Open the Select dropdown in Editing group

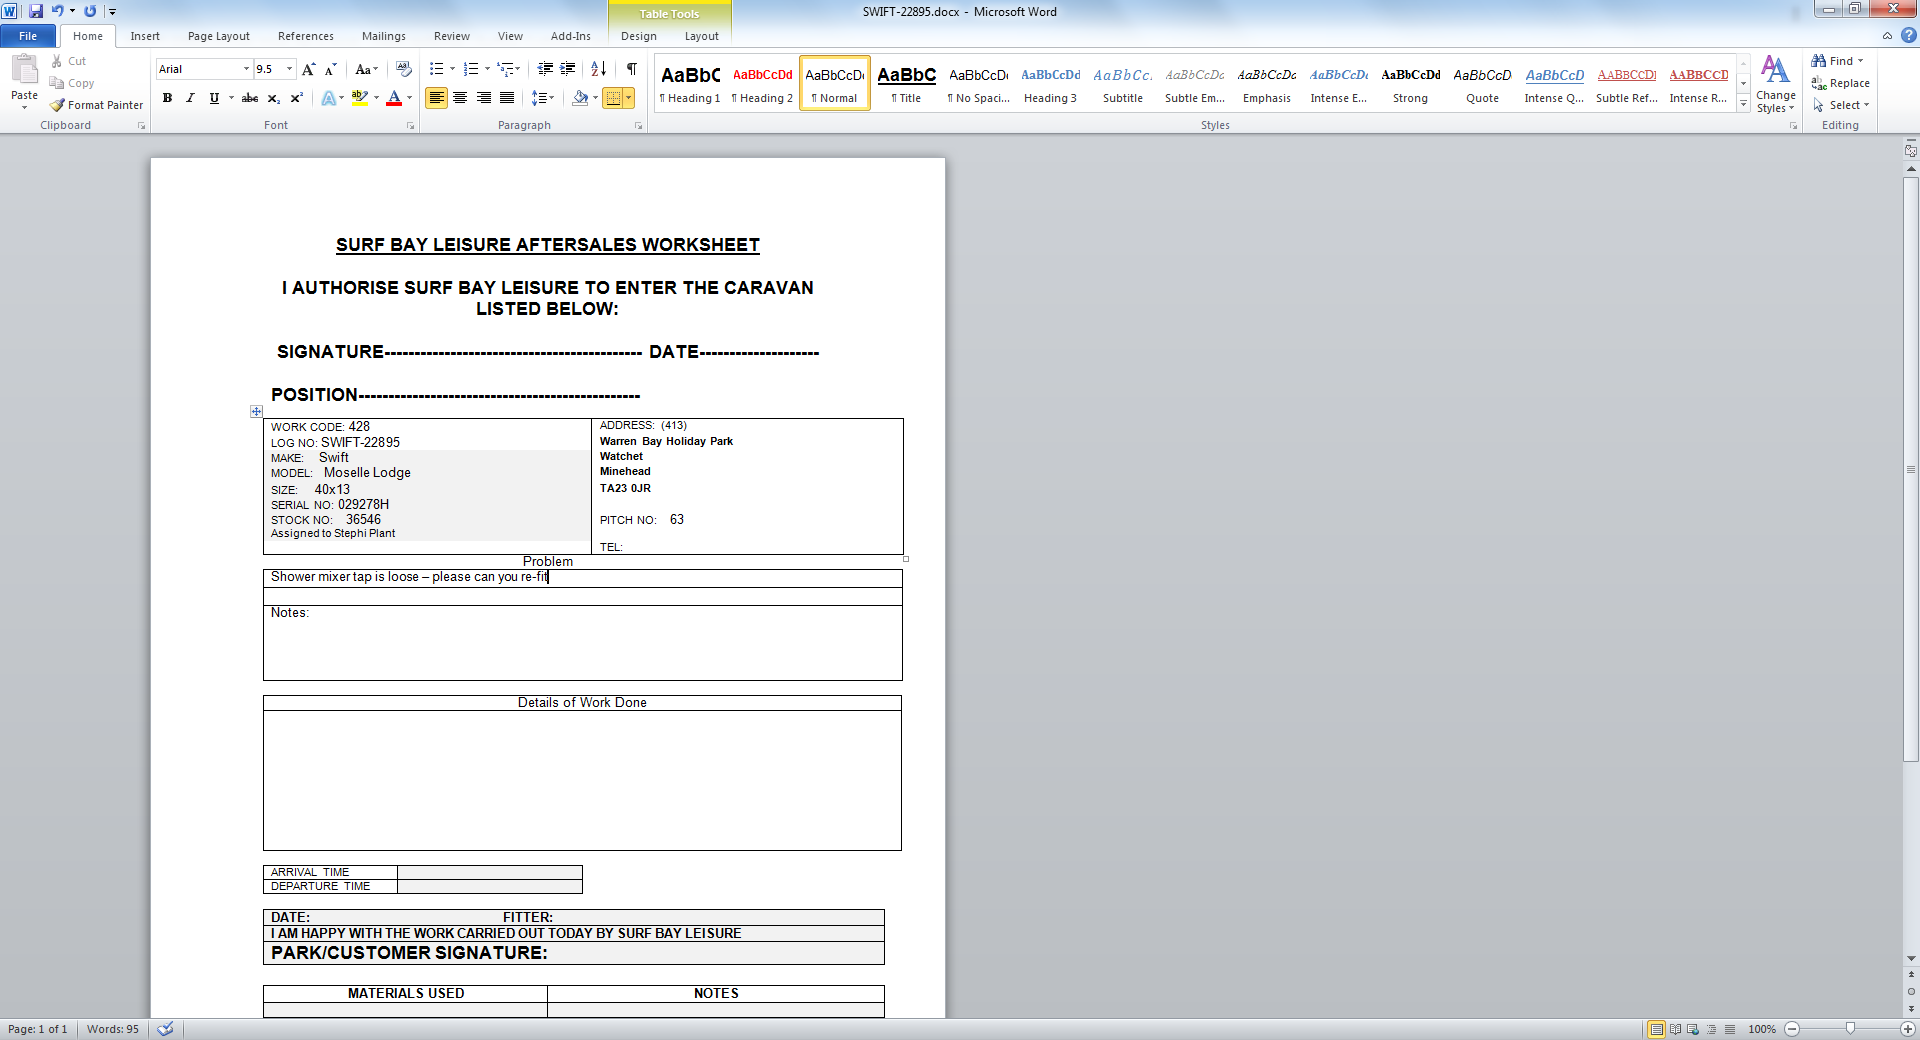(1840, 105)
